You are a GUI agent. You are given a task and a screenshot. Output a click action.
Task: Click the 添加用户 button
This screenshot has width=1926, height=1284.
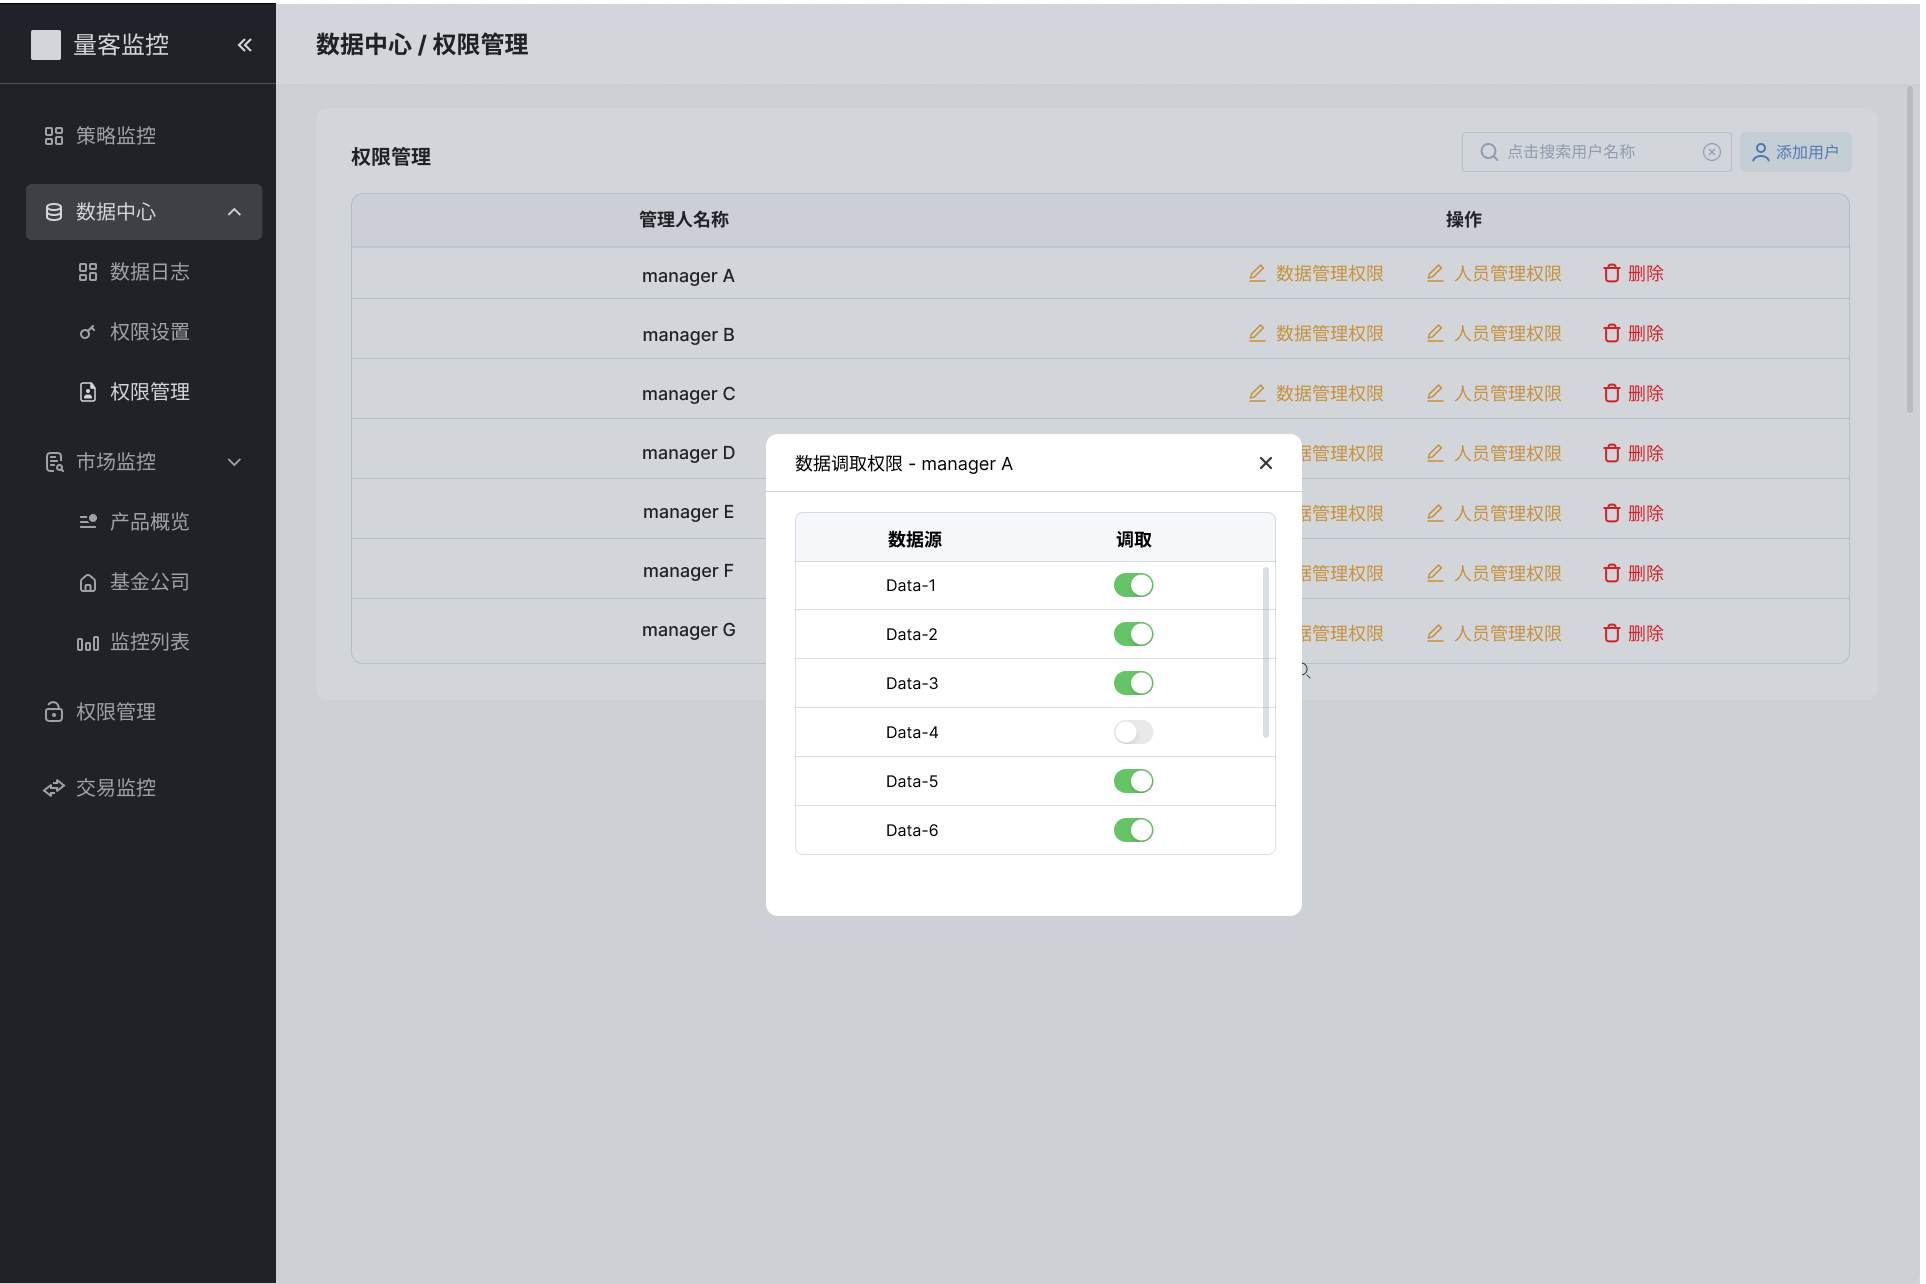[x=1795, y=152]
